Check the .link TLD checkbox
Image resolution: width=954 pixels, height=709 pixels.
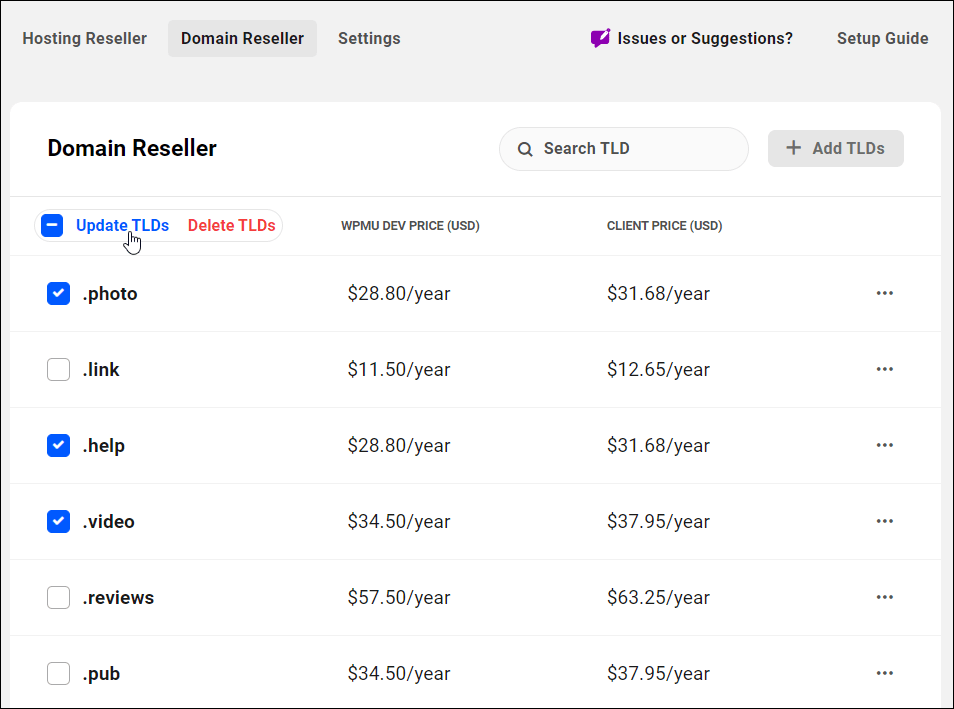tap(58, 369)
